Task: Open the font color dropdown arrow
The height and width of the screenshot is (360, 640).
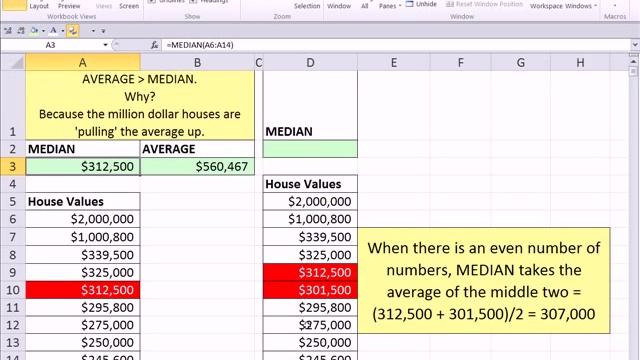Action: pyautogui.click(x=62, y=31)
